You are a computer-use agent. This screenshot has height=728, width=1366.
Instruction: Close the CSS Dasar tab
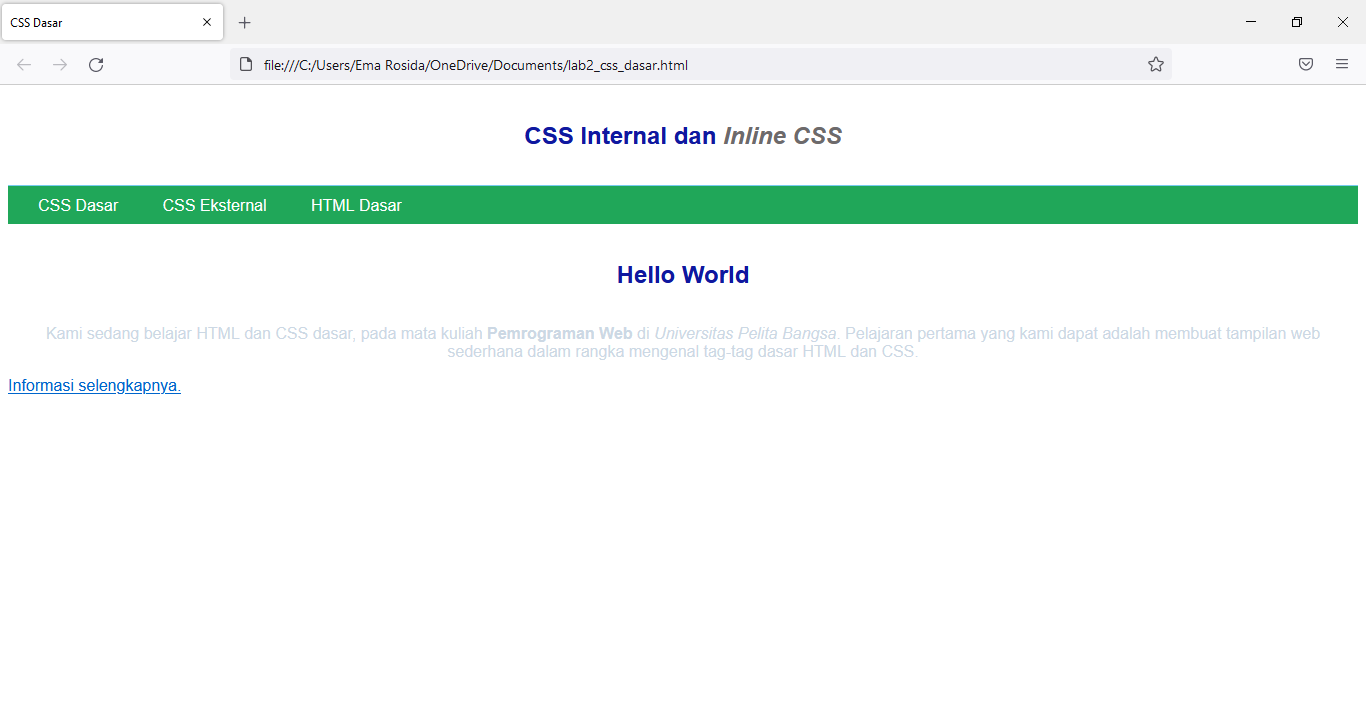coord(207,22)
